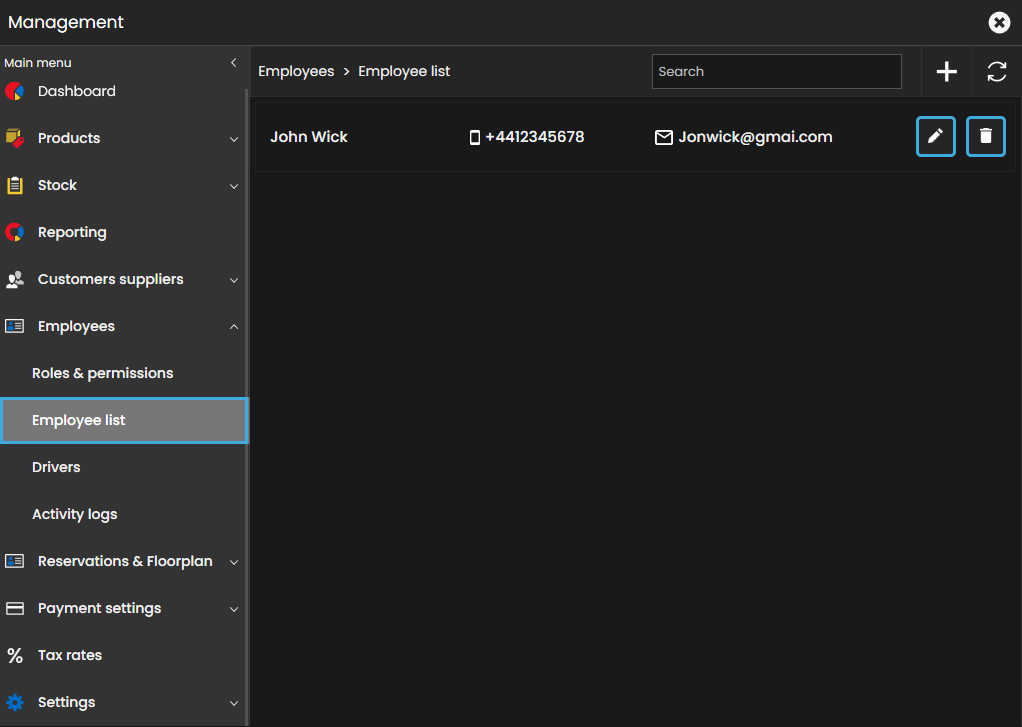Viewport: 1022px width, 727px height.
Task: Open Activity logs submenu item
Action: point(74,514)
